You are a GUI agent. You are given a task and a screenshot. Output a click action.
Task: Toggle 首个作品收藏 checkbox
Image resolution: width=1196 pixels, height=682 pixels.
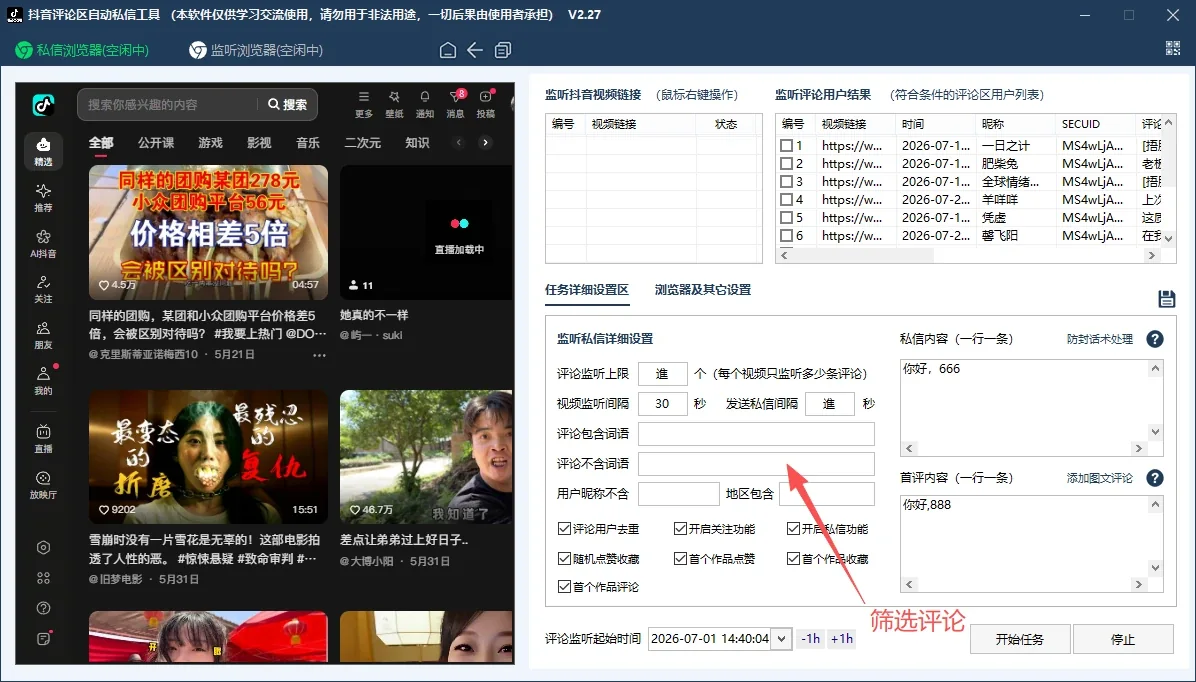pyautogui.click(x=793, y=558)
